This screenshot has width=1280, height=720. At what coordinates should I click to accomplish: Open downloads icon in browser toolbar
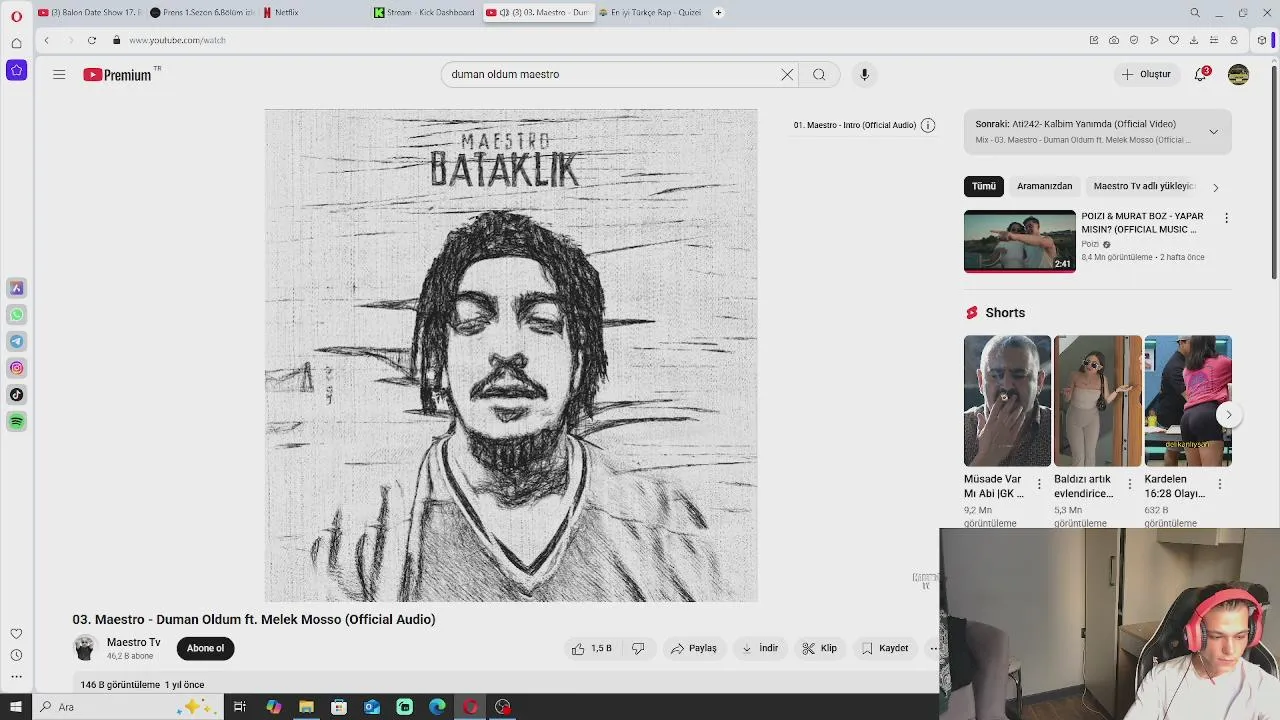click(x=1194, y=40)
